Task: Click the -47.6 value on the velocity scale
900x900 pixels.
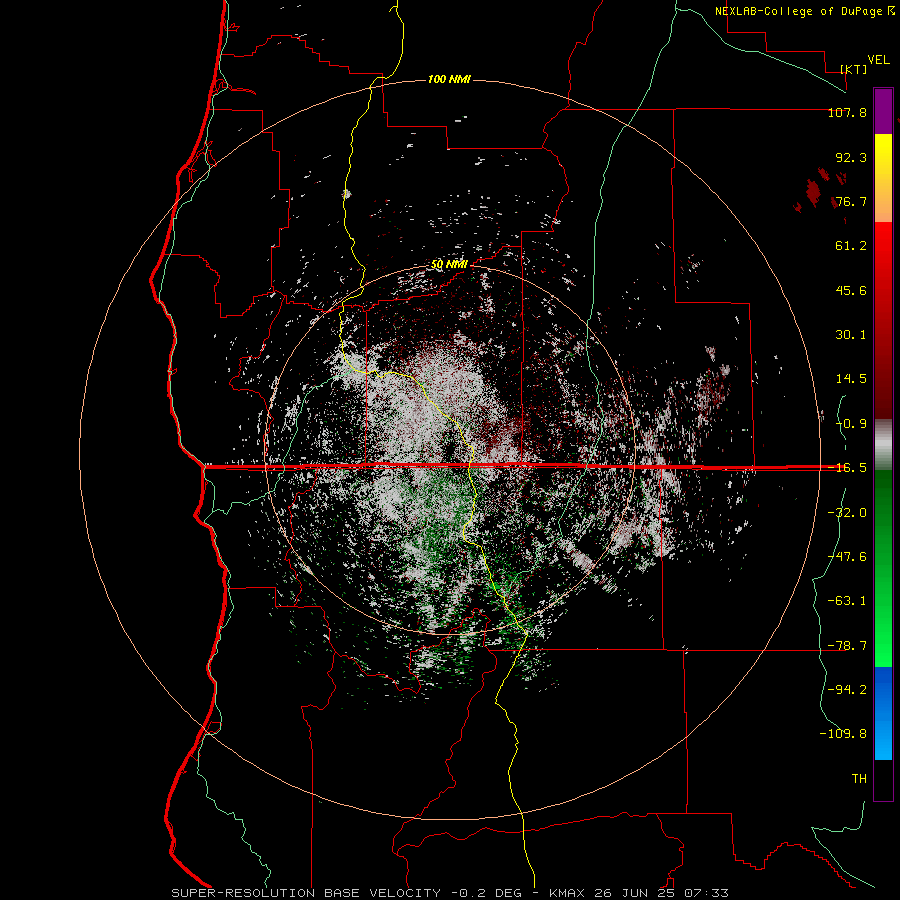Action: click(847, 557)
